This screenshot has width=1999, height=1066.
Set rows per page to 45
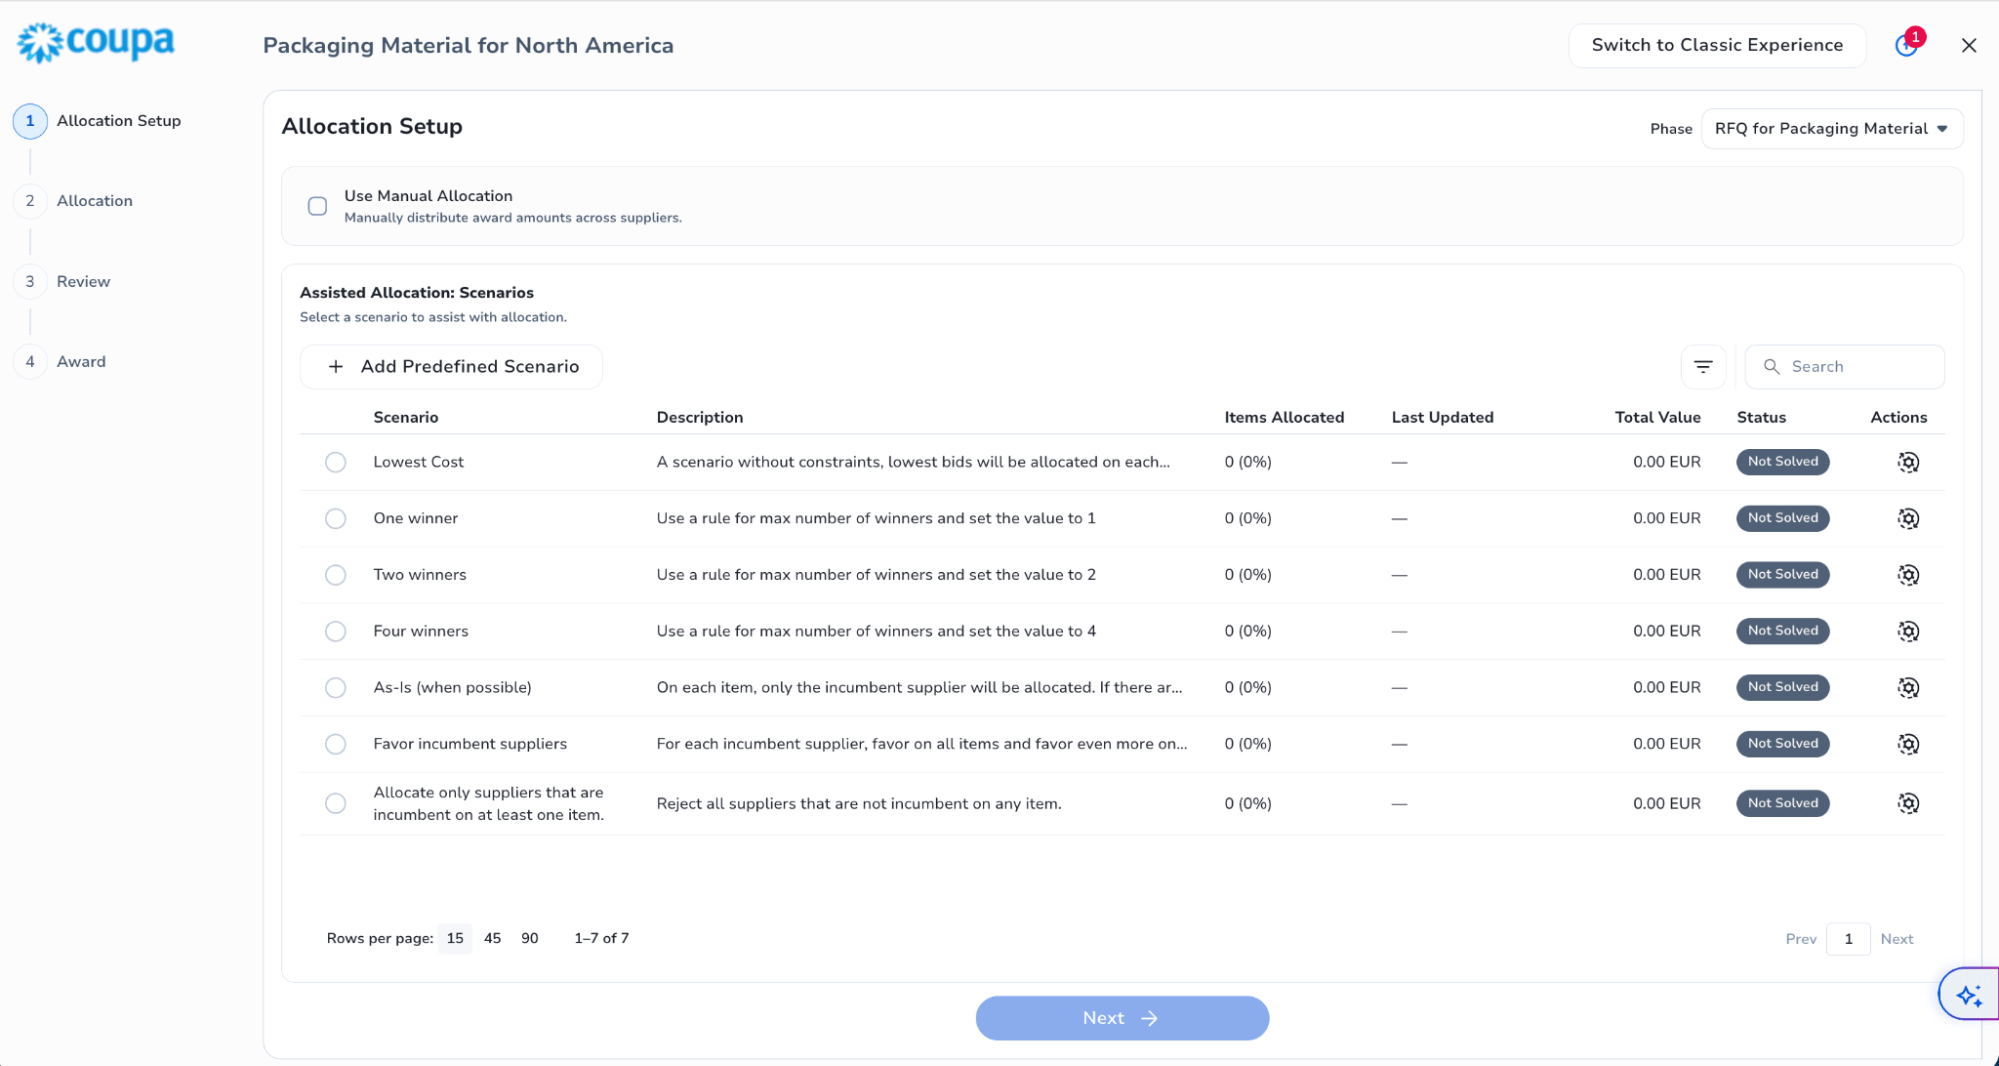(x=492, y=938)
